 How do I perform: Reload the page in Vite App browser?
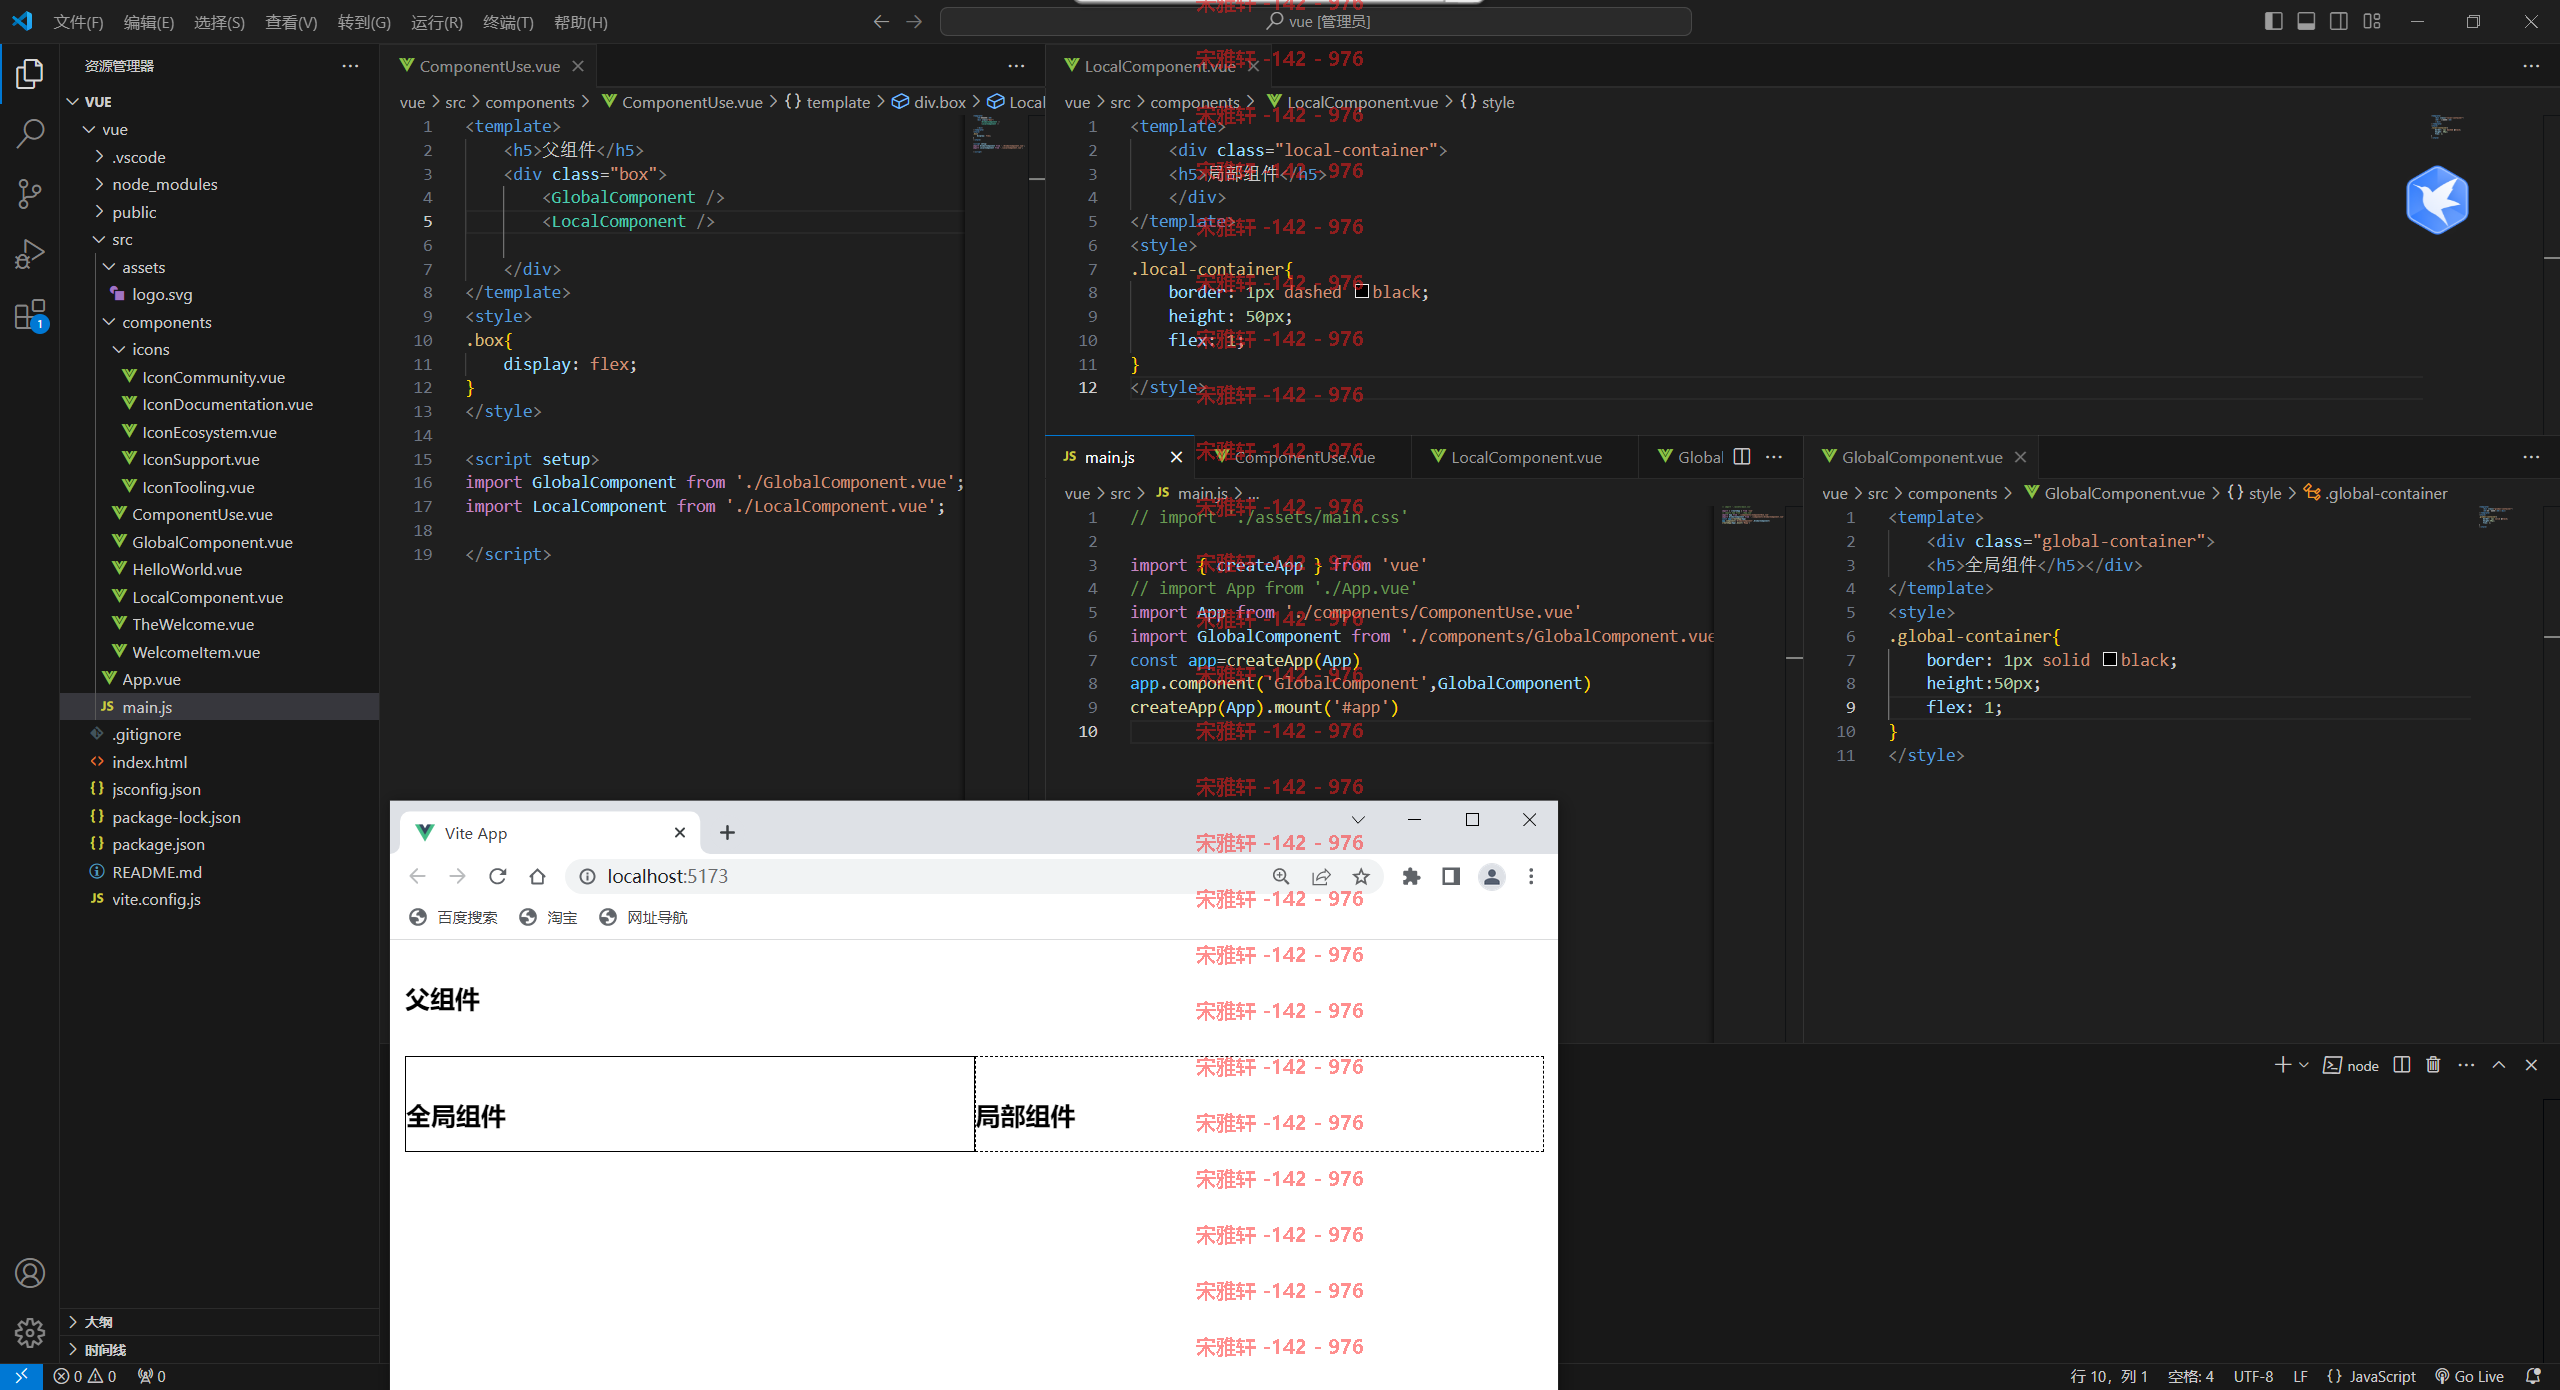click(497, 876)
